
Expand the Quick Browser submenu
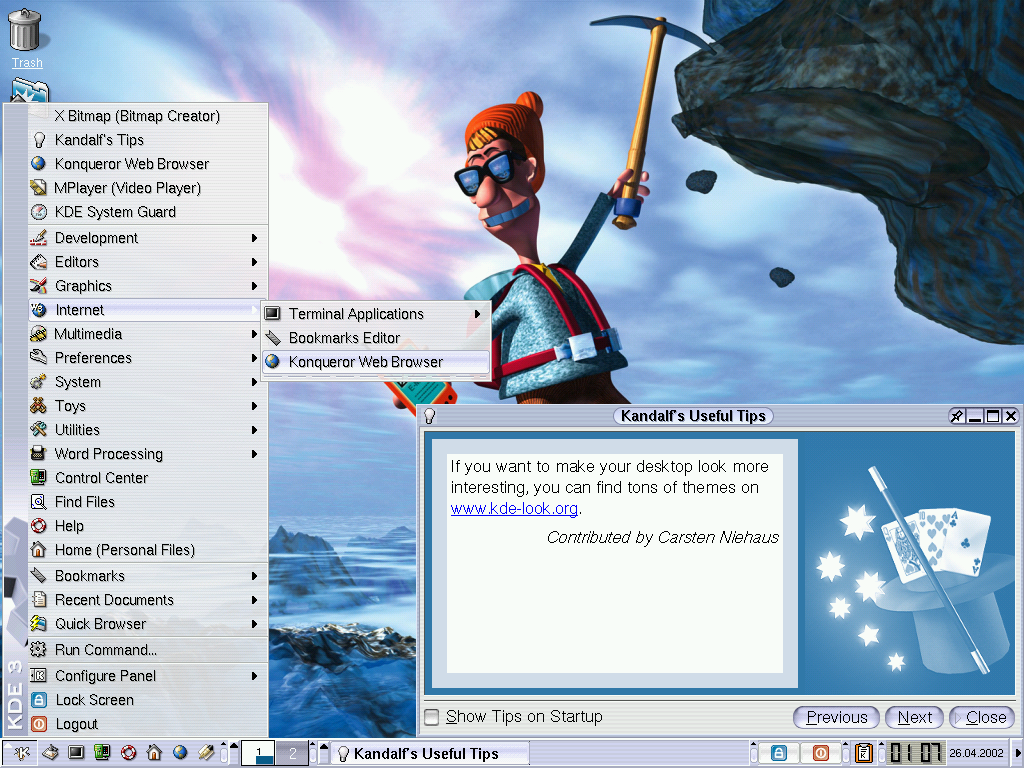coord(148,624)
